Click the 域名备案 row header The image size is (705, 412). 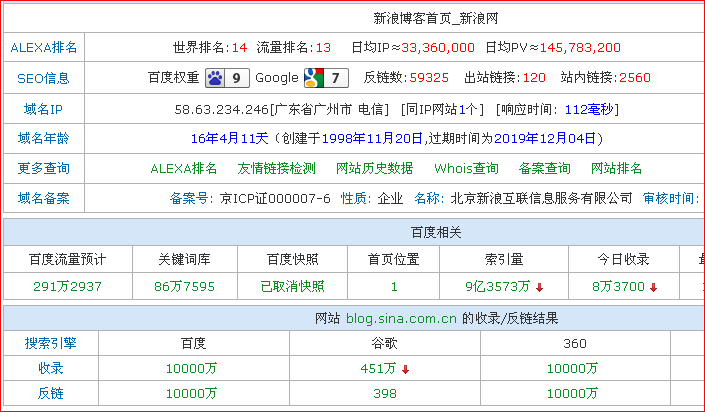pos(44,198)
